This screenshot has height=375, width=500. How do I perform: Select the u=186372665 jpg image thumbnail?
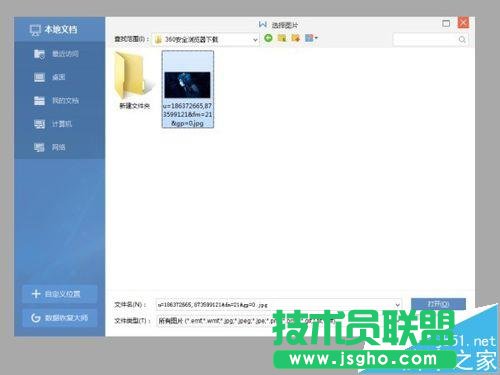coord(188,89)
